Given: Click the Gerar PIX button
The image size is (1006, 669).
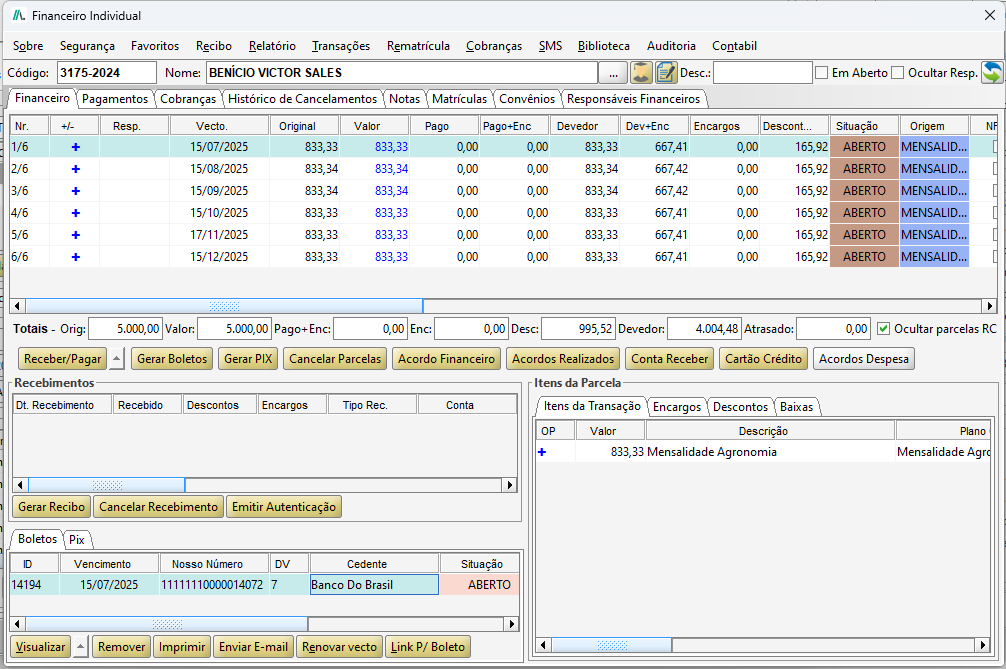Looking at the screenshot, I should pyautogui.click(x=248, y=359).
